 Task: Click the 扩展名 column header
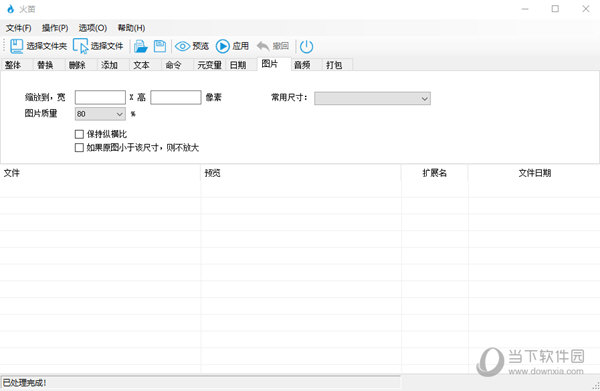click(x=435, y=173)
